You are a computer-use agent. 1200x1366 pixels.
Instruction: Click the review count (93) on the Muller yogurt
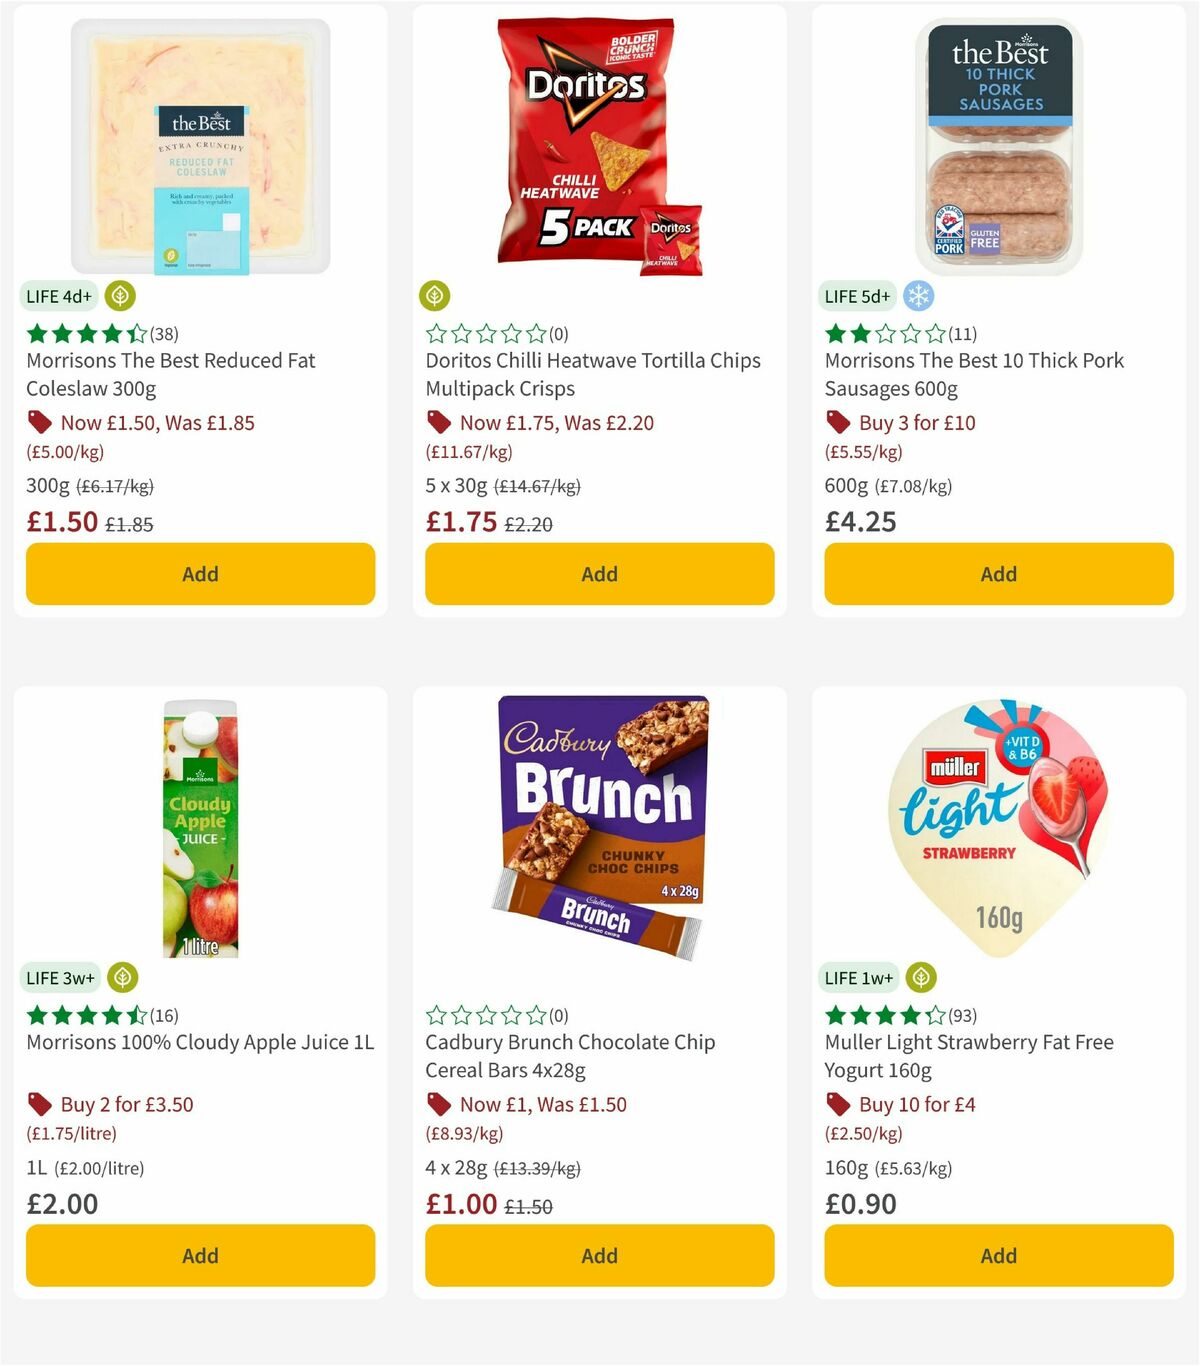point(961,1015)
